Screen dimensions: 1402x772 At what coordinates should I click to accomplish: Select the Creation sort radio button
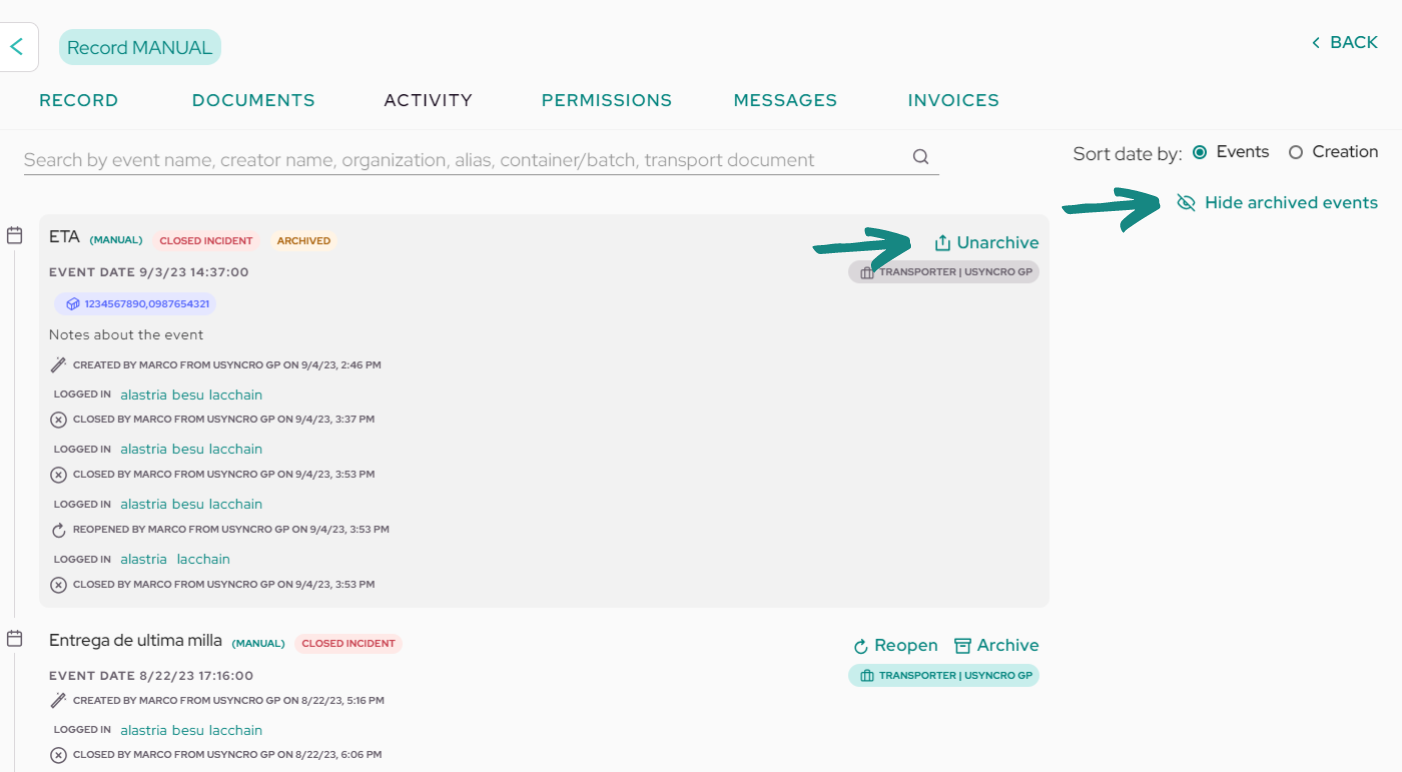coord(1296,152)
